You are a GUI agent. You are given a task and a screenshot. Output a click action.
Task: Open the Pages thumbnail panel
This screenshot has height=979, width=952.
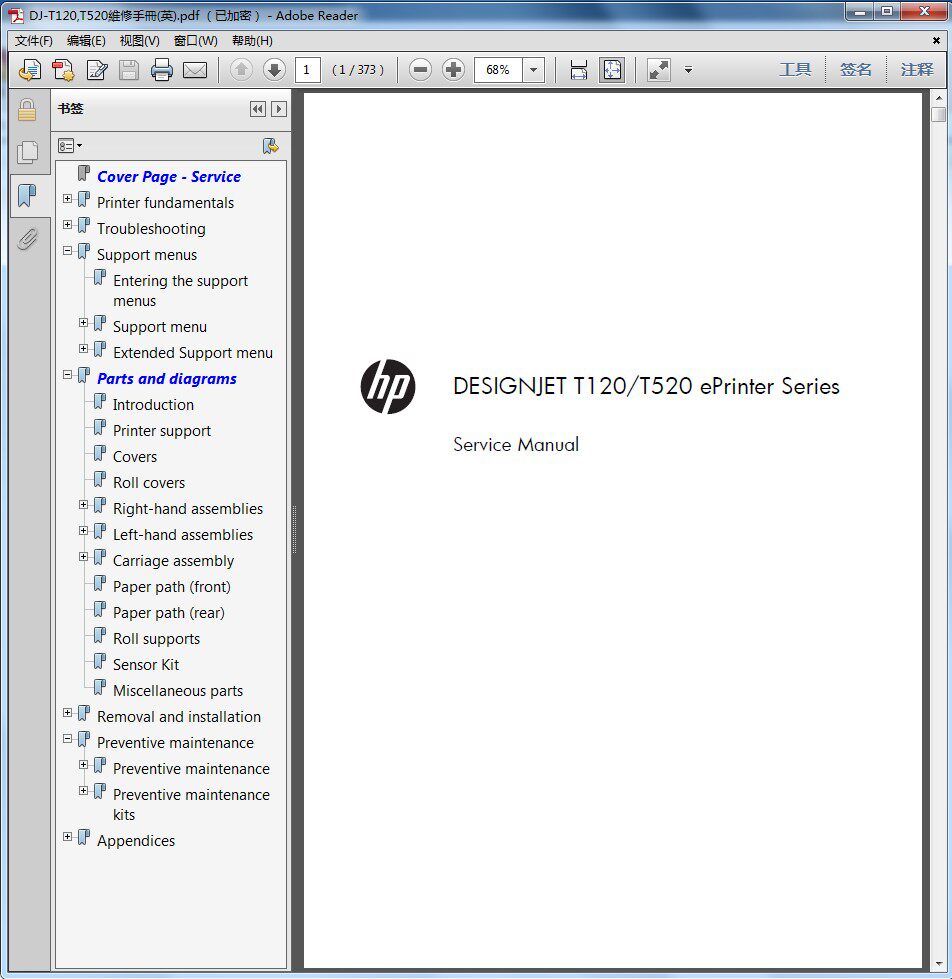point(27,152)
